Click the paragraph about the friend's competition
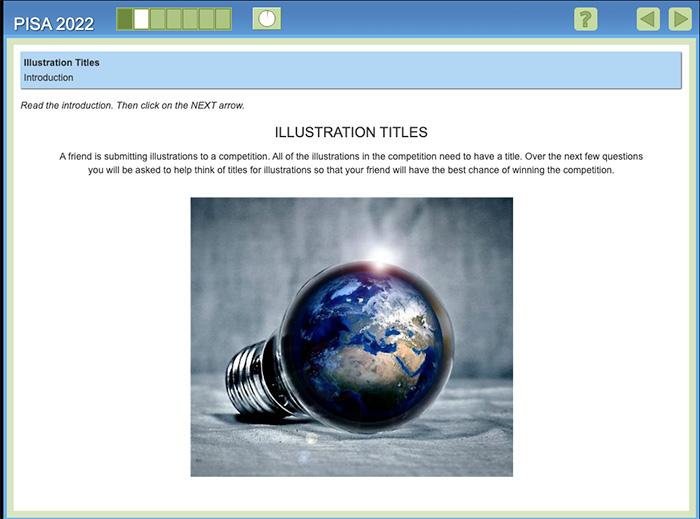The image size is (700, 519). 350,163
